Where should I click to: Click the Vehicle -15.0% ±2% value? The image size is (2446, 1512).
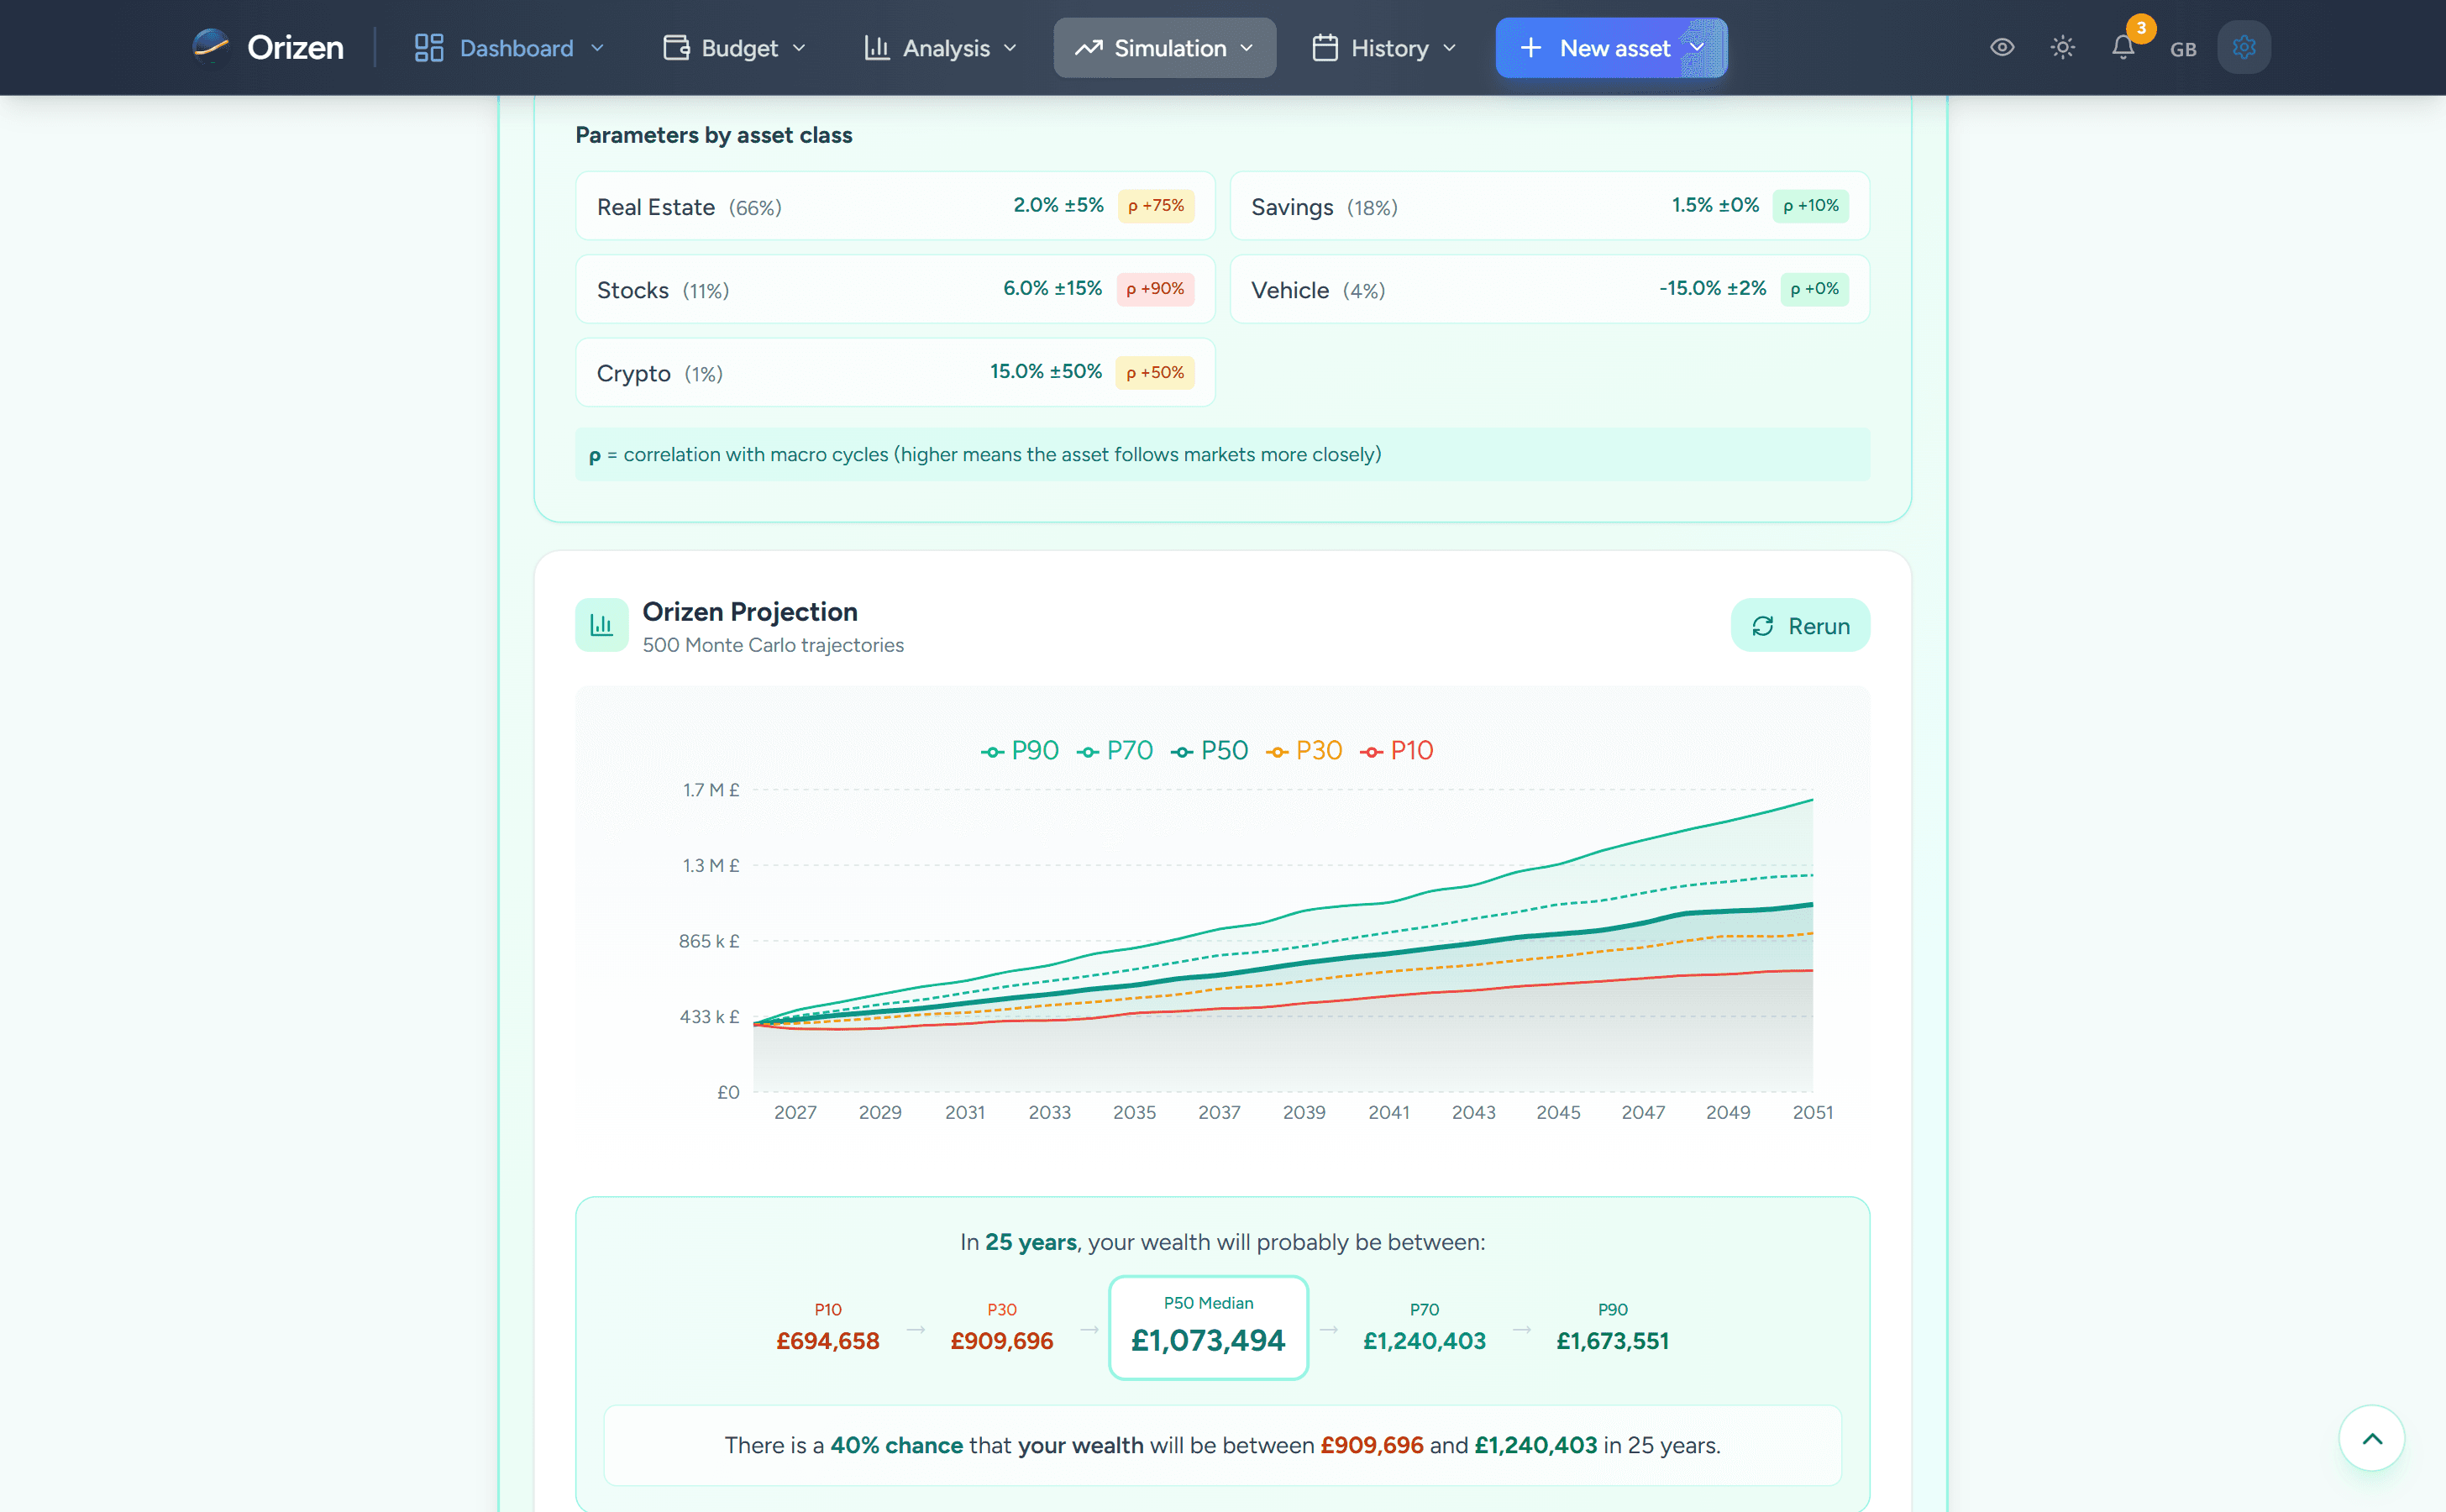point(1713,288)
